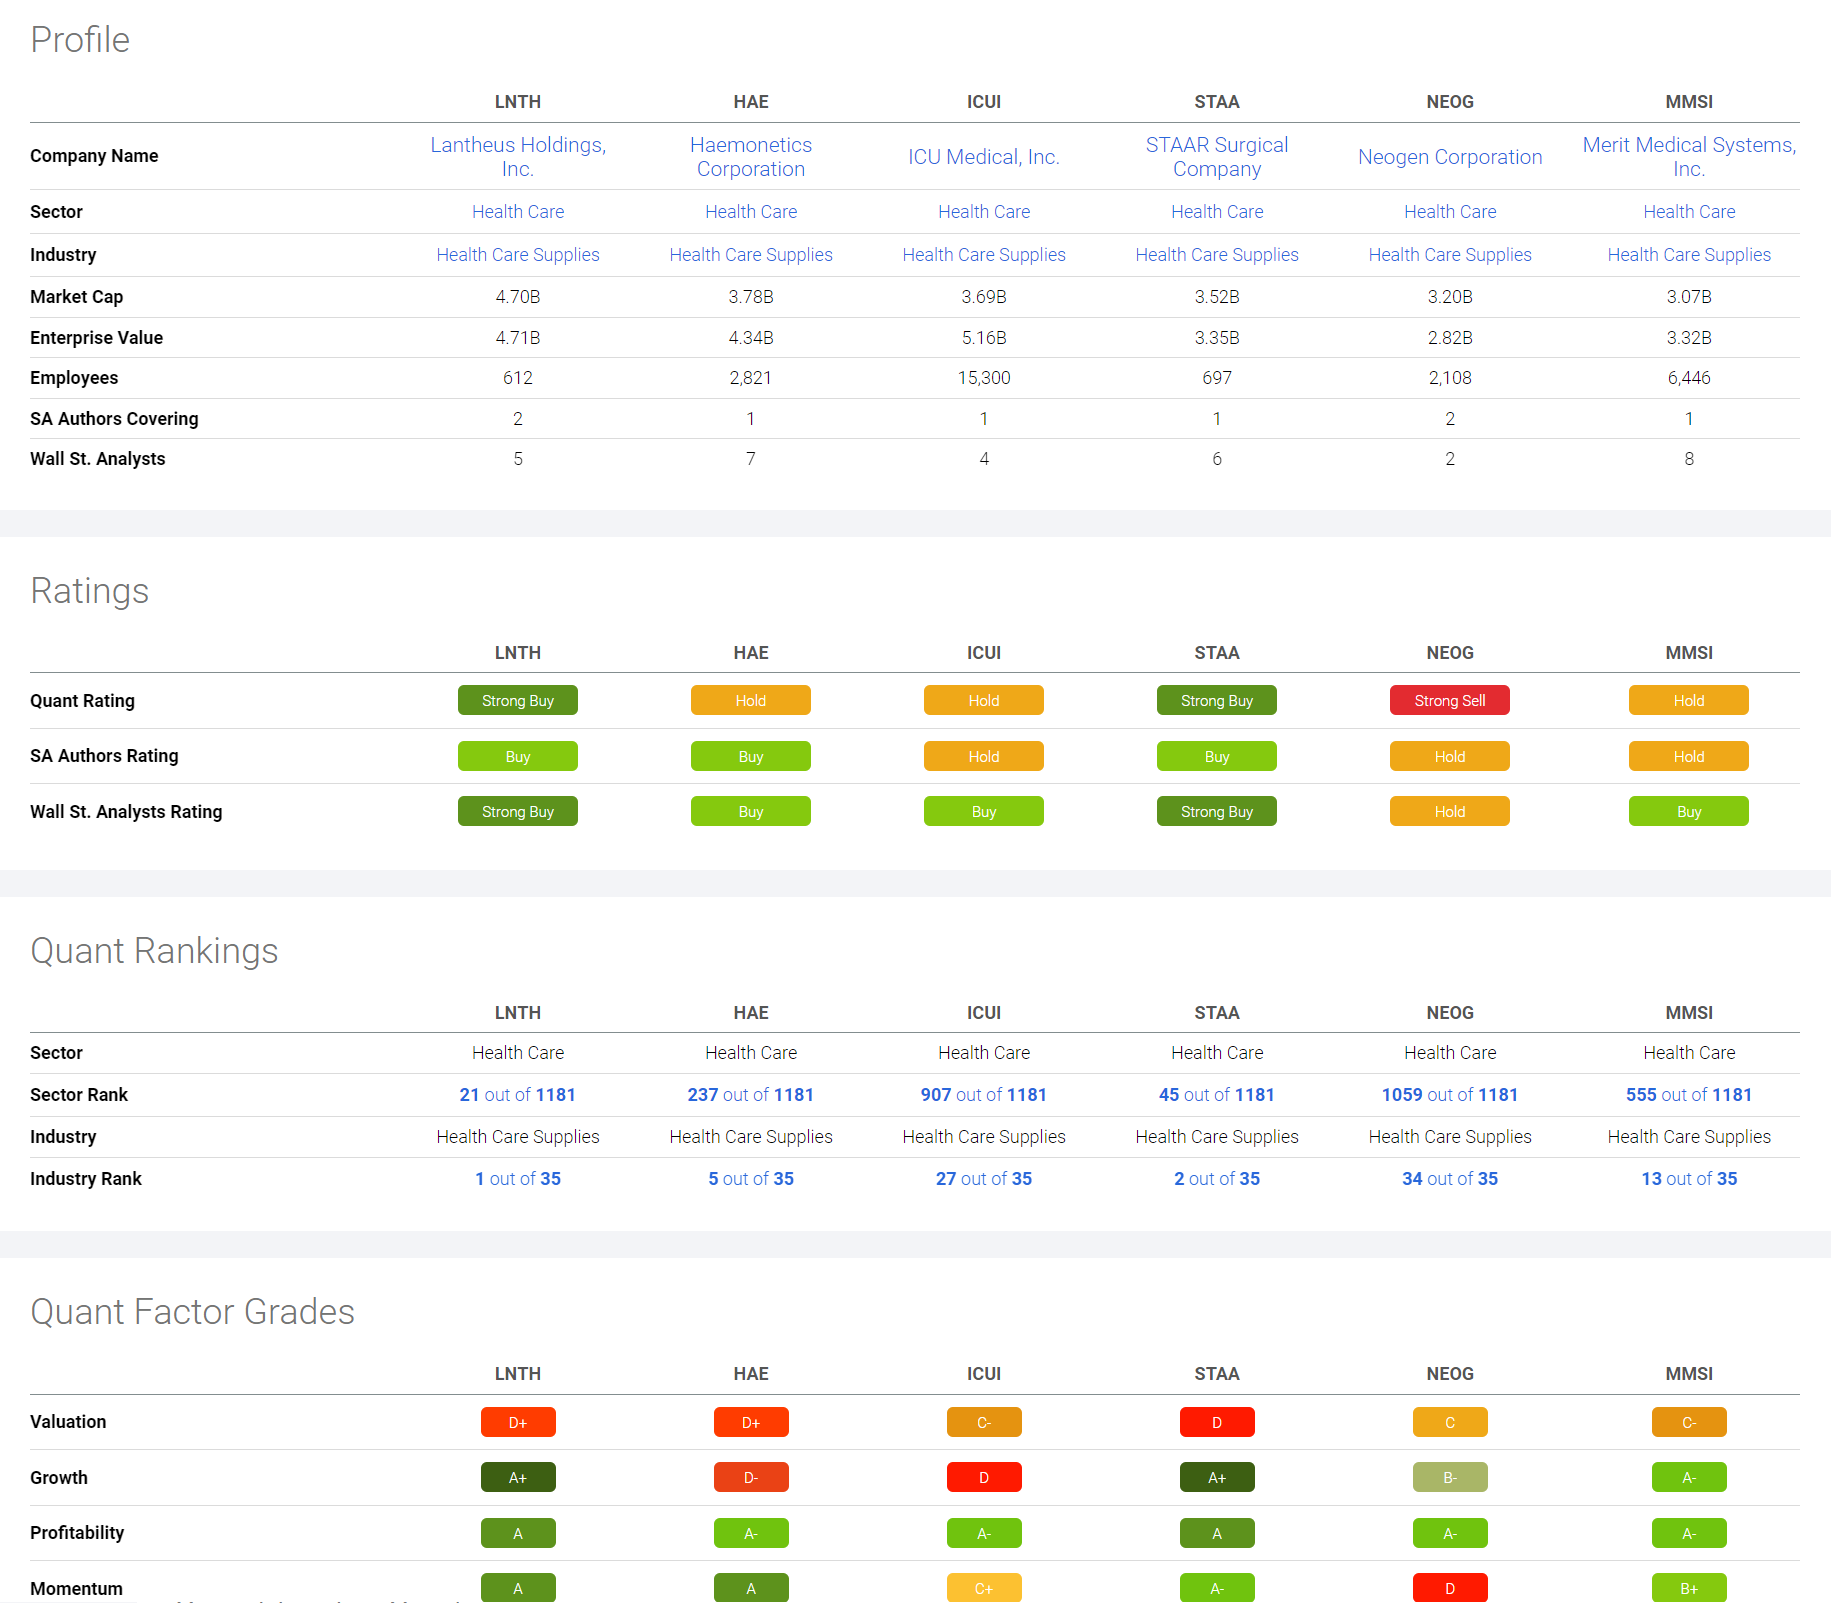This screenshot has height=1603, width=1831.
Task: Click the Enterprise Value row label
Action: tap(96, 338)
